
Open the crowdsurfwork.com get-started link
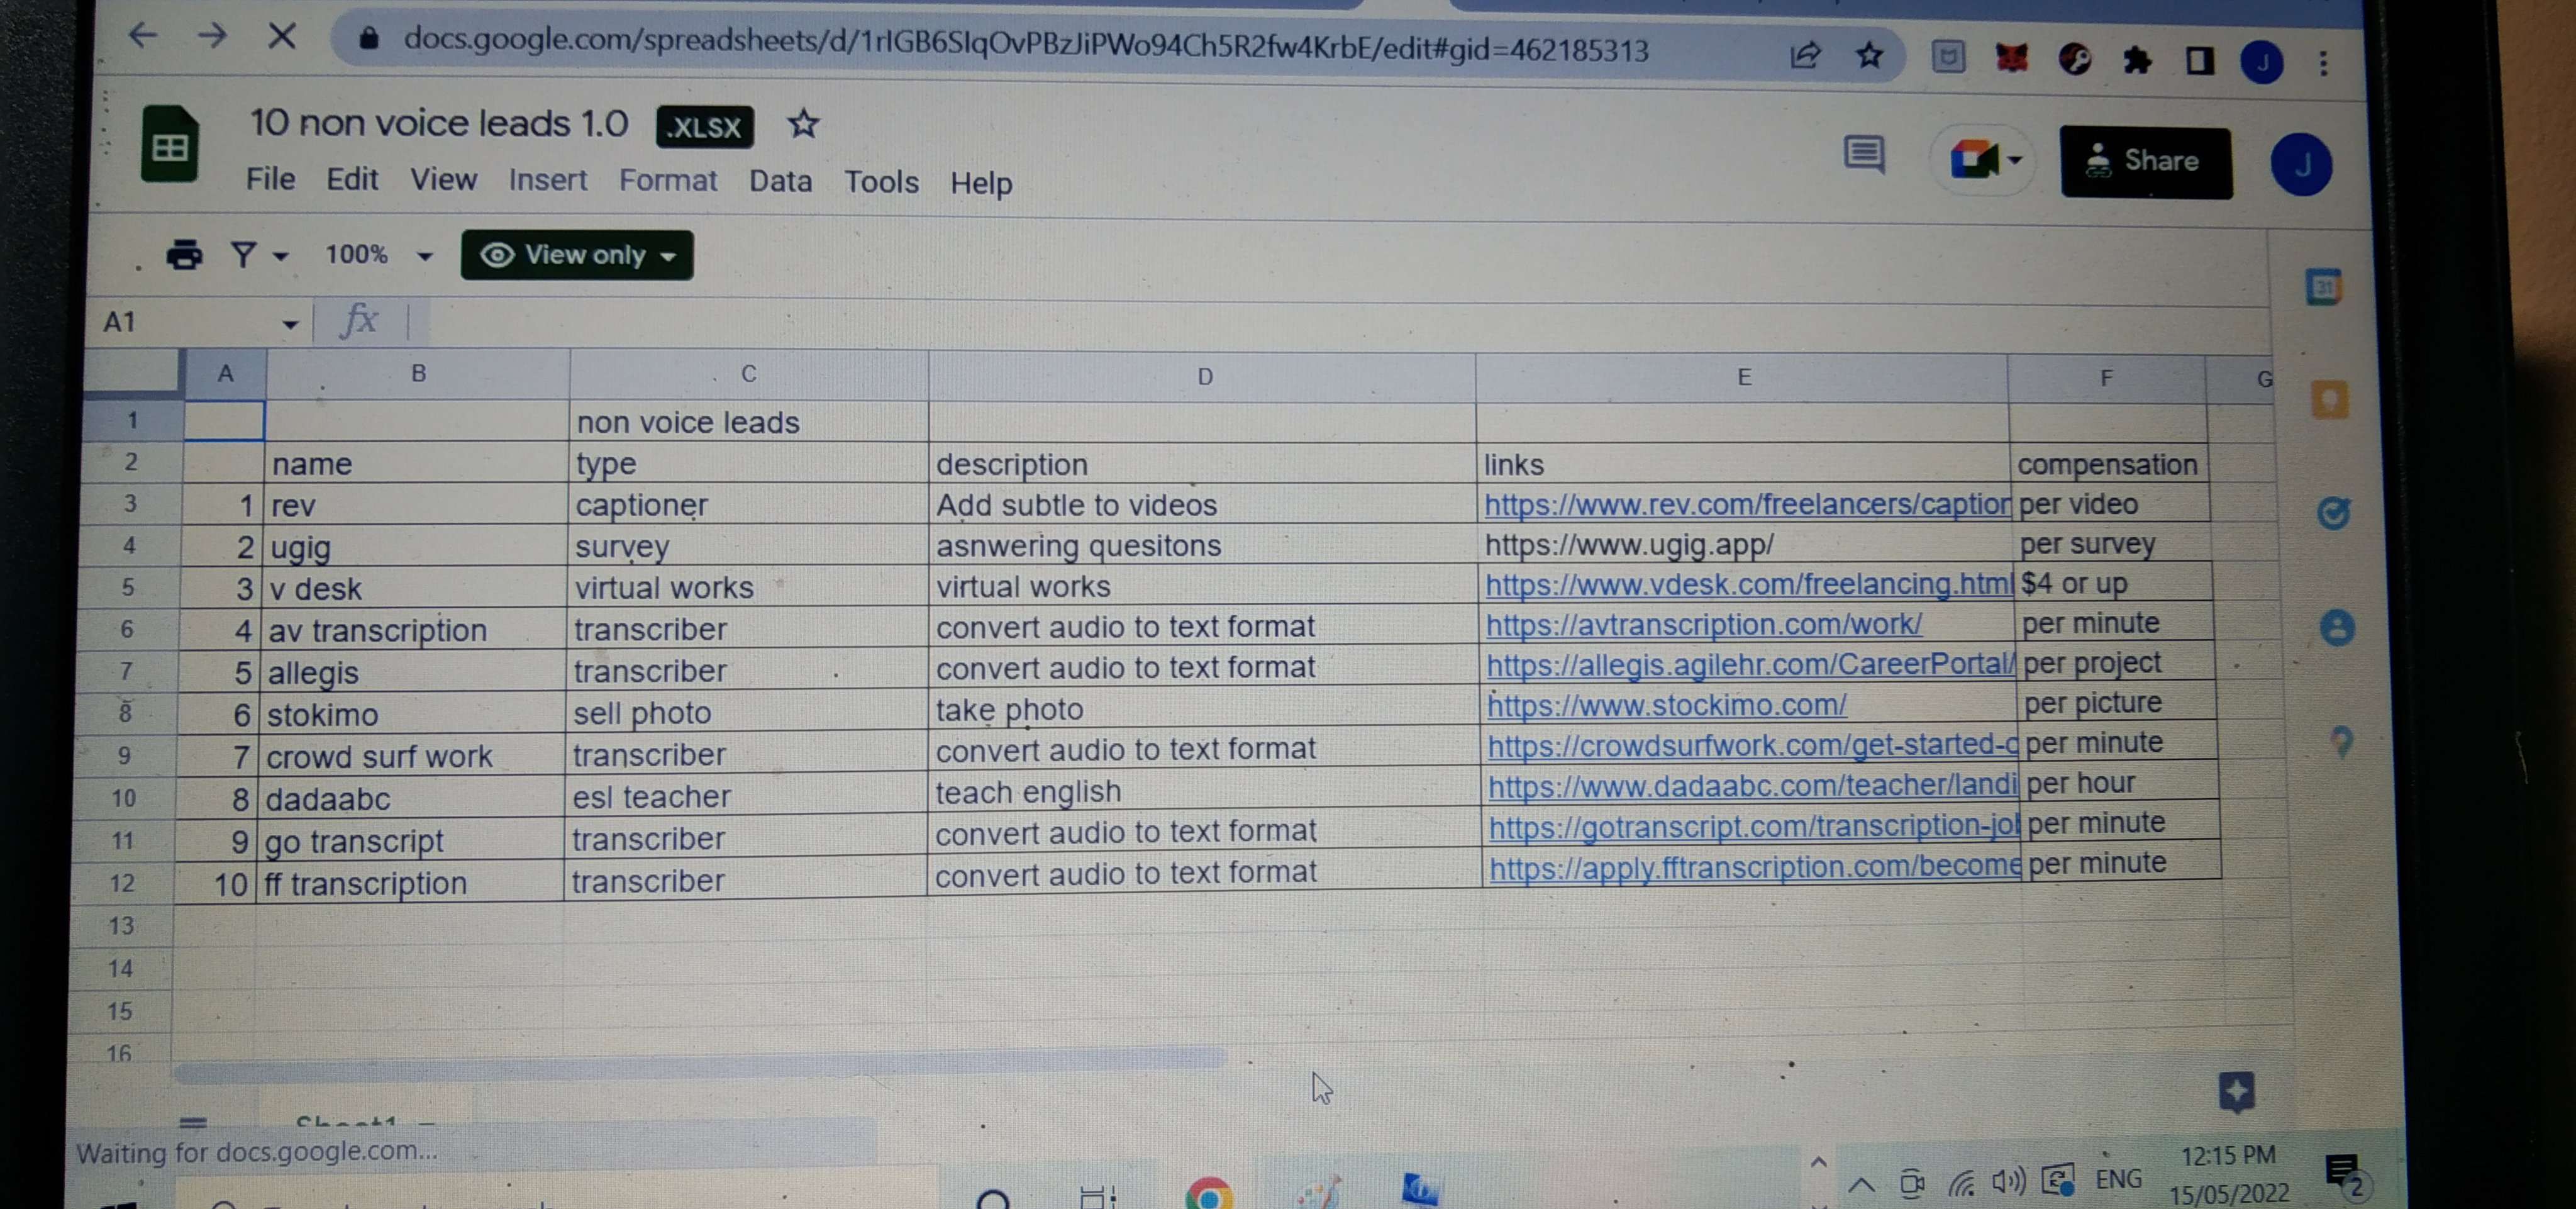point(1752,745)
